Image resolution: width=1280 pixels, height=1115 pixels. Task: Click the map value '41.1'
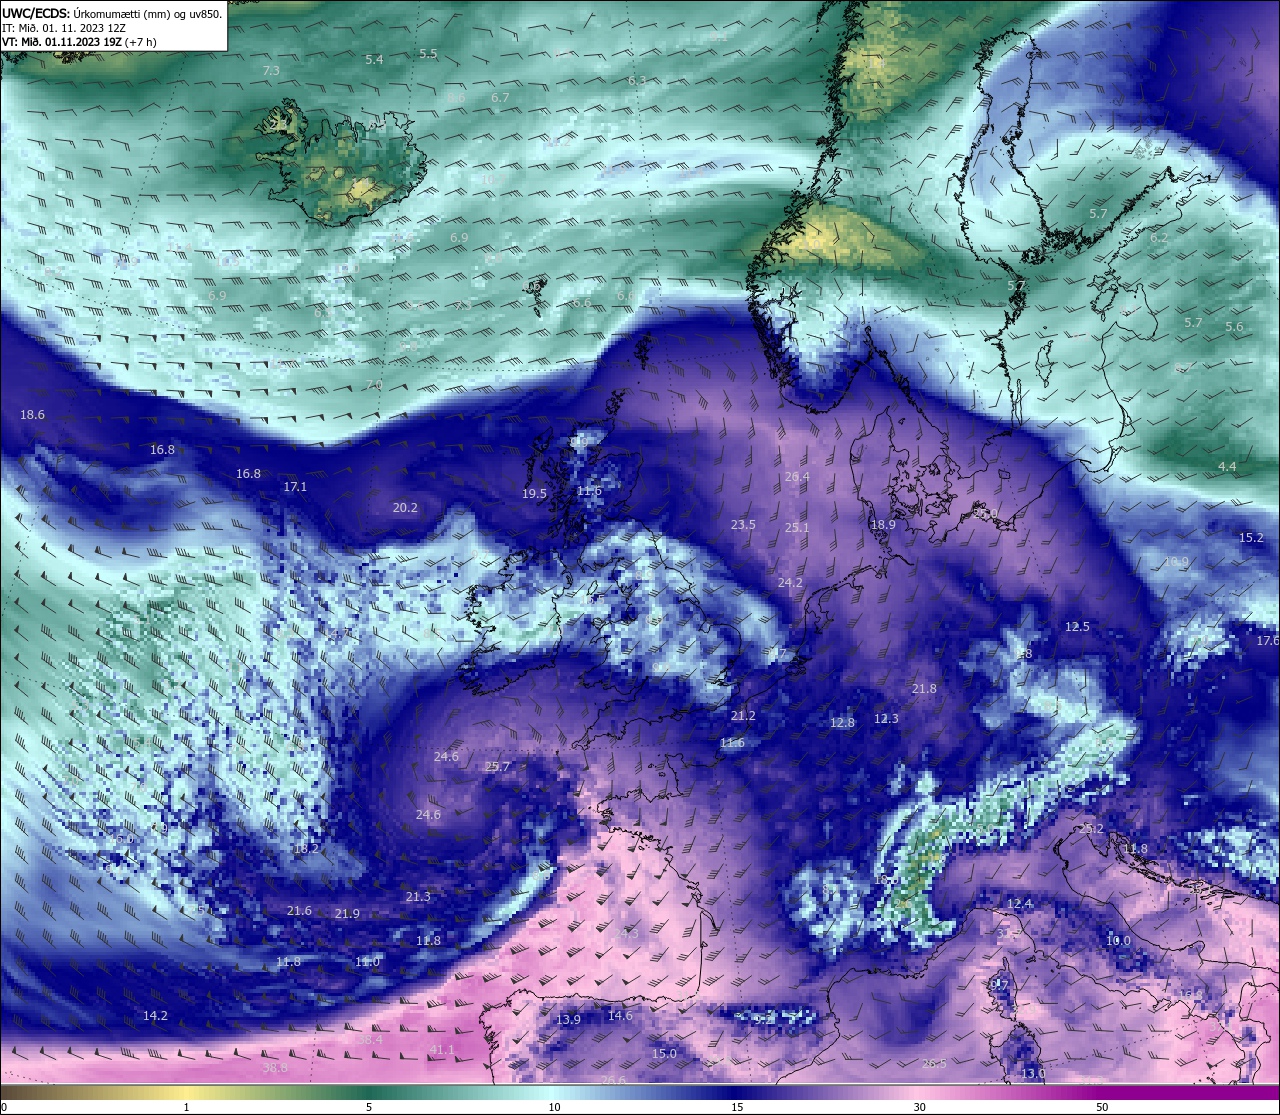click(442, 1050)
